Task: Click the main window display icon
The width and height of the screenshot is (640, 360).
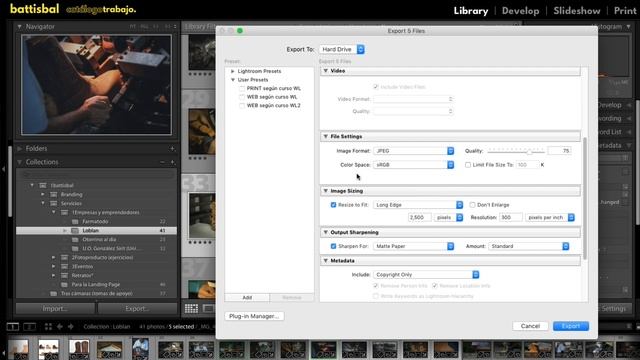Action: click(x=13, y=327)
